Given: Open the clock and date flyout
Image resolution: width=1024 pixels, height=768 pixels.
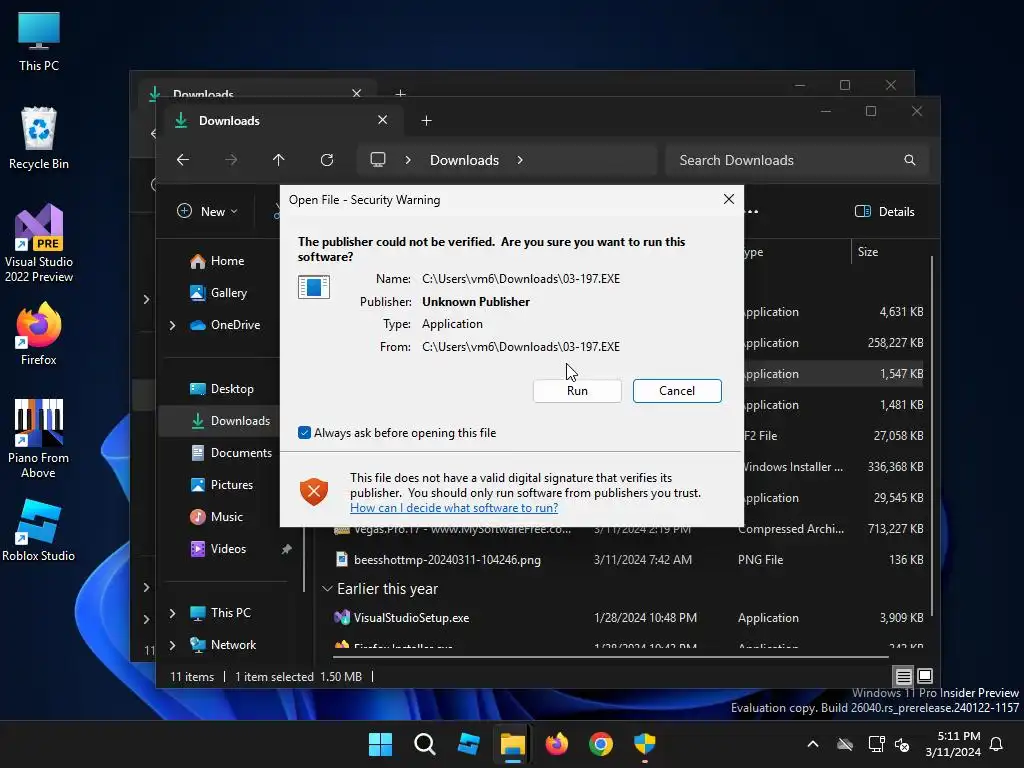Looking at the screenshot, I should tap(953, 744).
